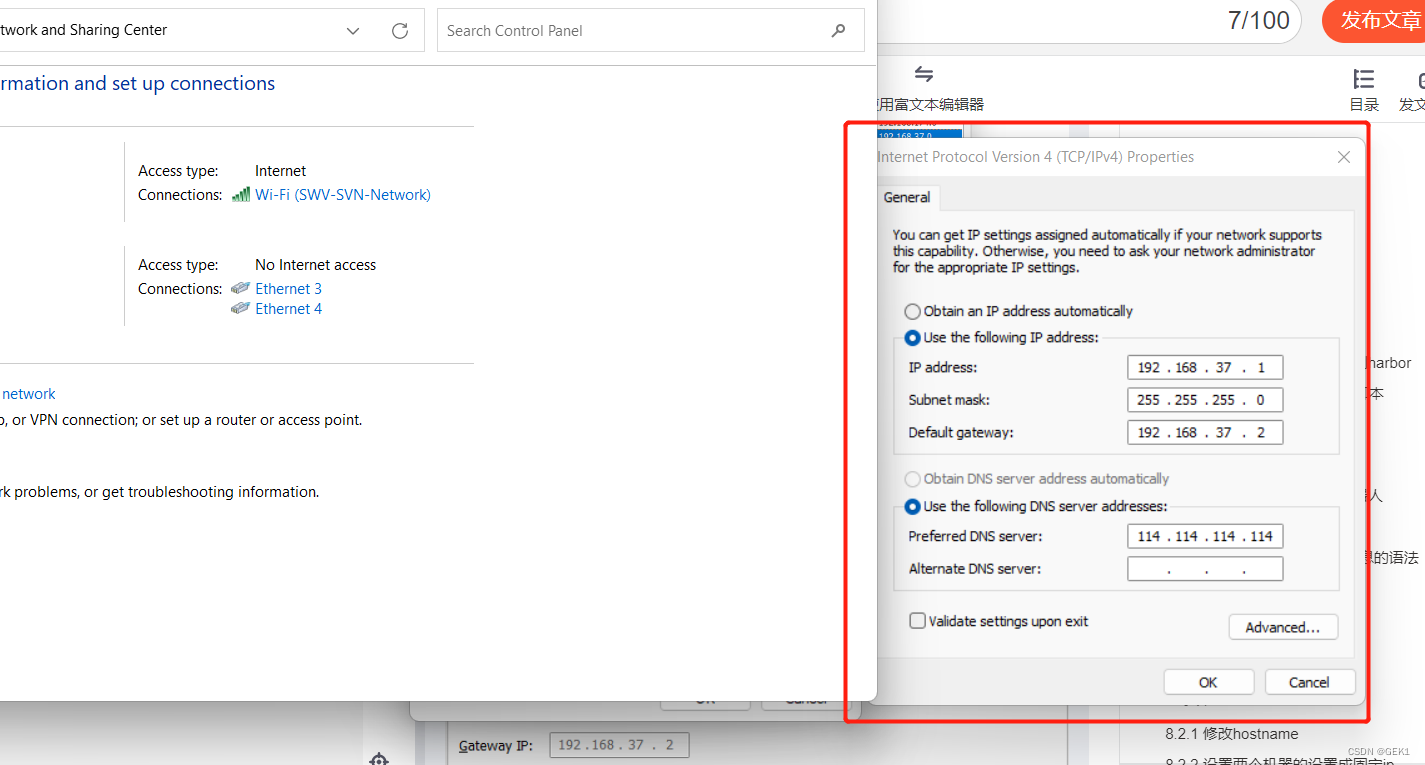Select the highlighted 192.168.37.0 list row

(919, 134)
